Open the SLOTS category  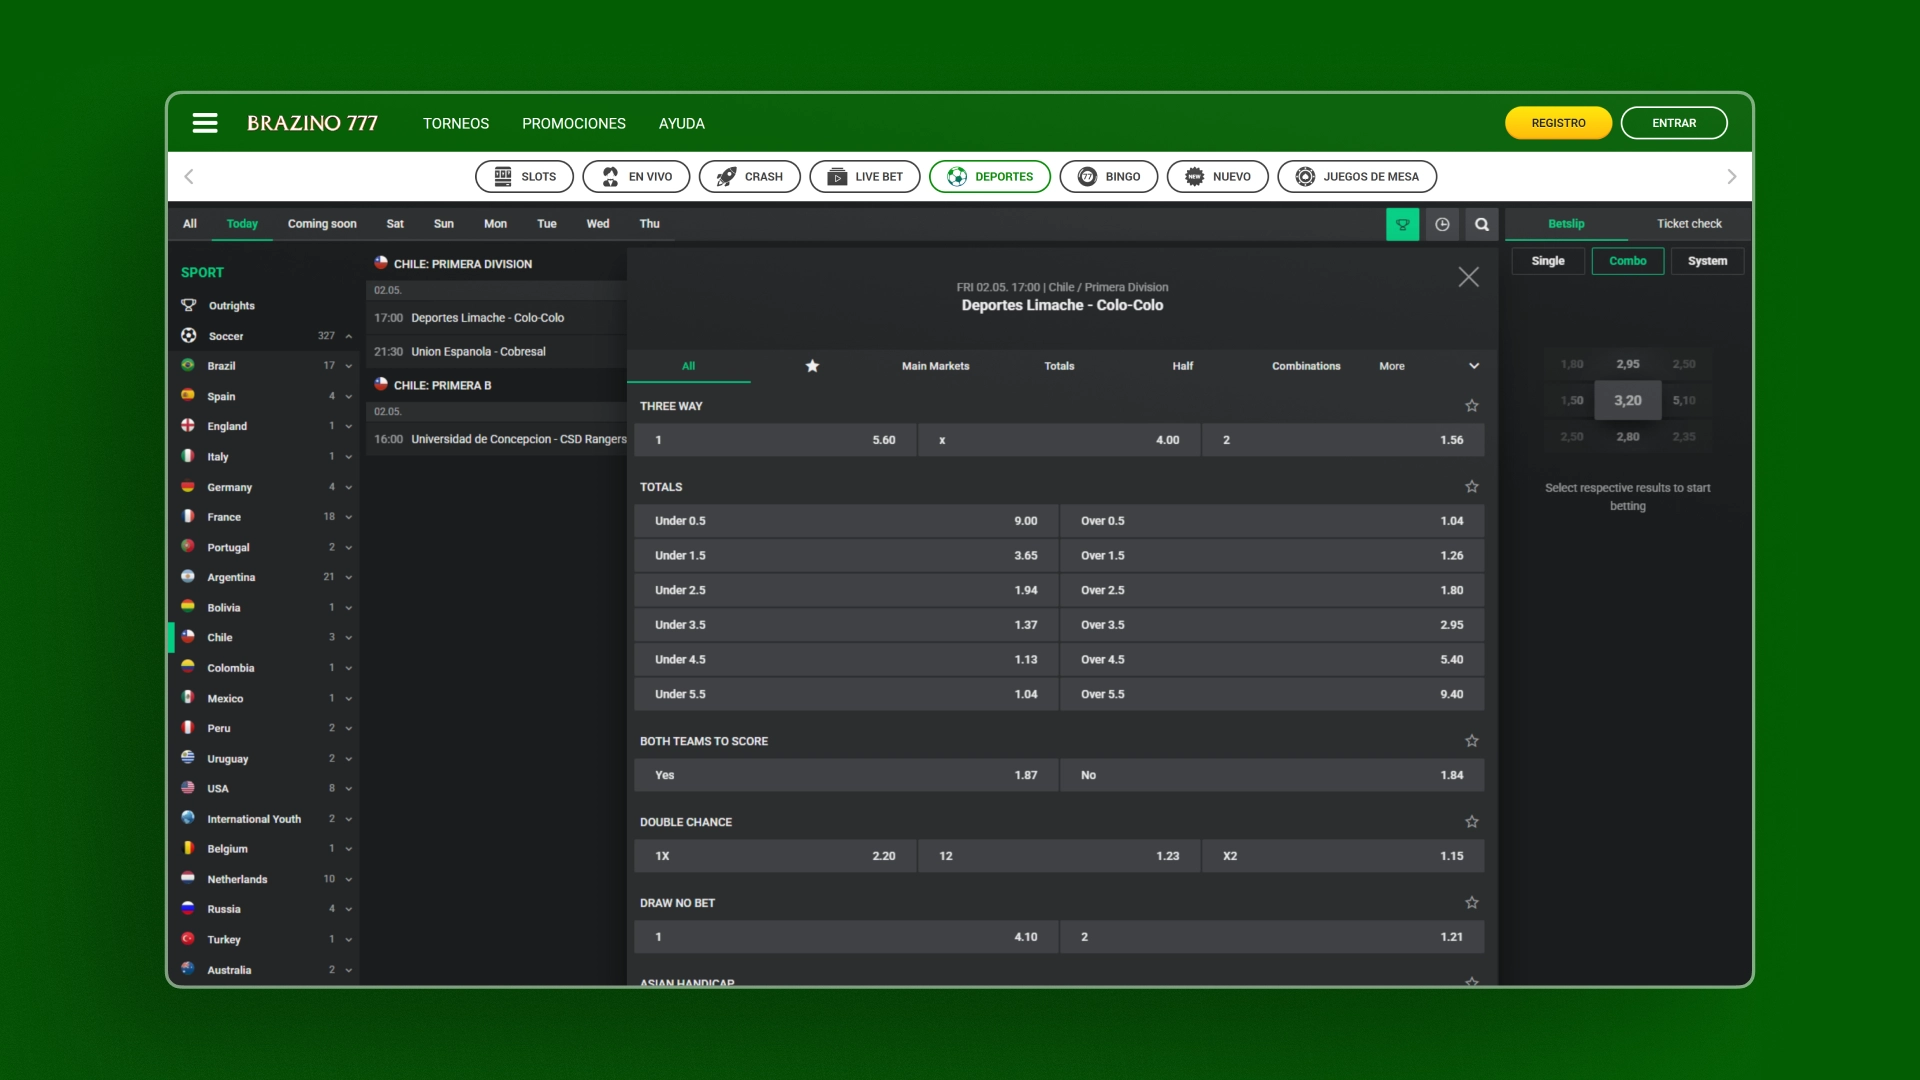(x=524, y=177)
